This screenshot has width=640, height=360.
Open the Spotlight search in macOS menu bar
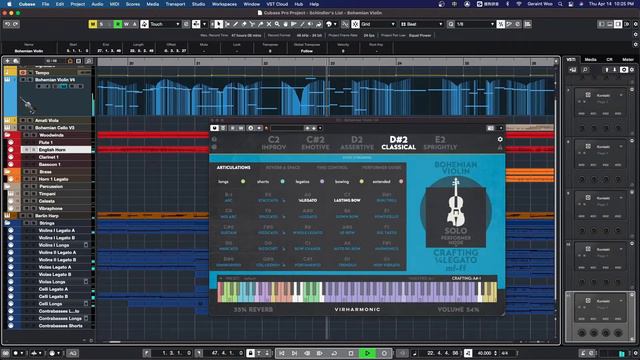[560, 4]
